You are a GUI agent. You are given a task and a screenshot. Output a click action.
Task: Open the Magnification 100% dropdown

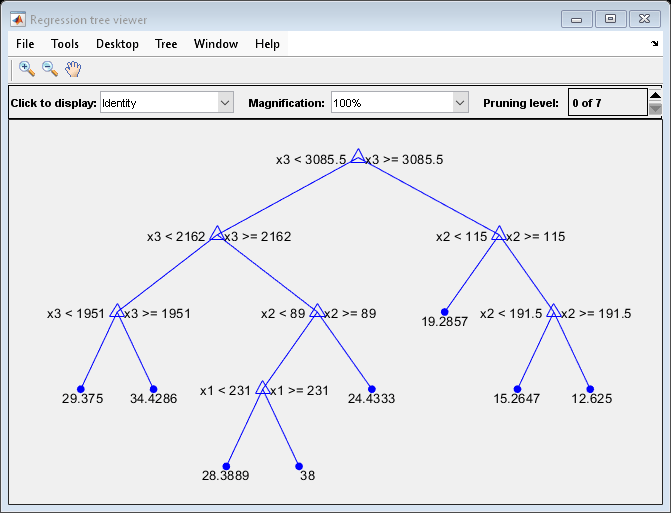[x=400, y=103]
